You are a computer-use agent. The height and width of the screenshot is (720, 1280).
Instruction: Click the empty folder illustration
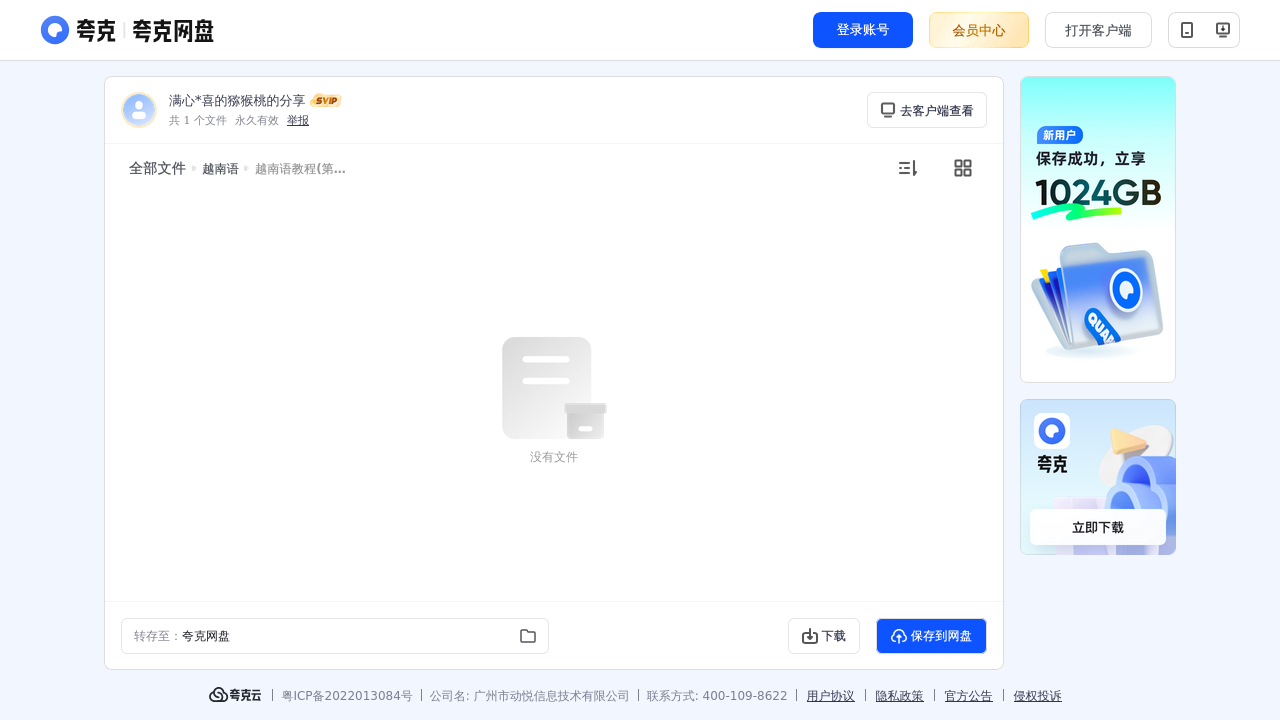pyautogui.click(x=554, y=388)
